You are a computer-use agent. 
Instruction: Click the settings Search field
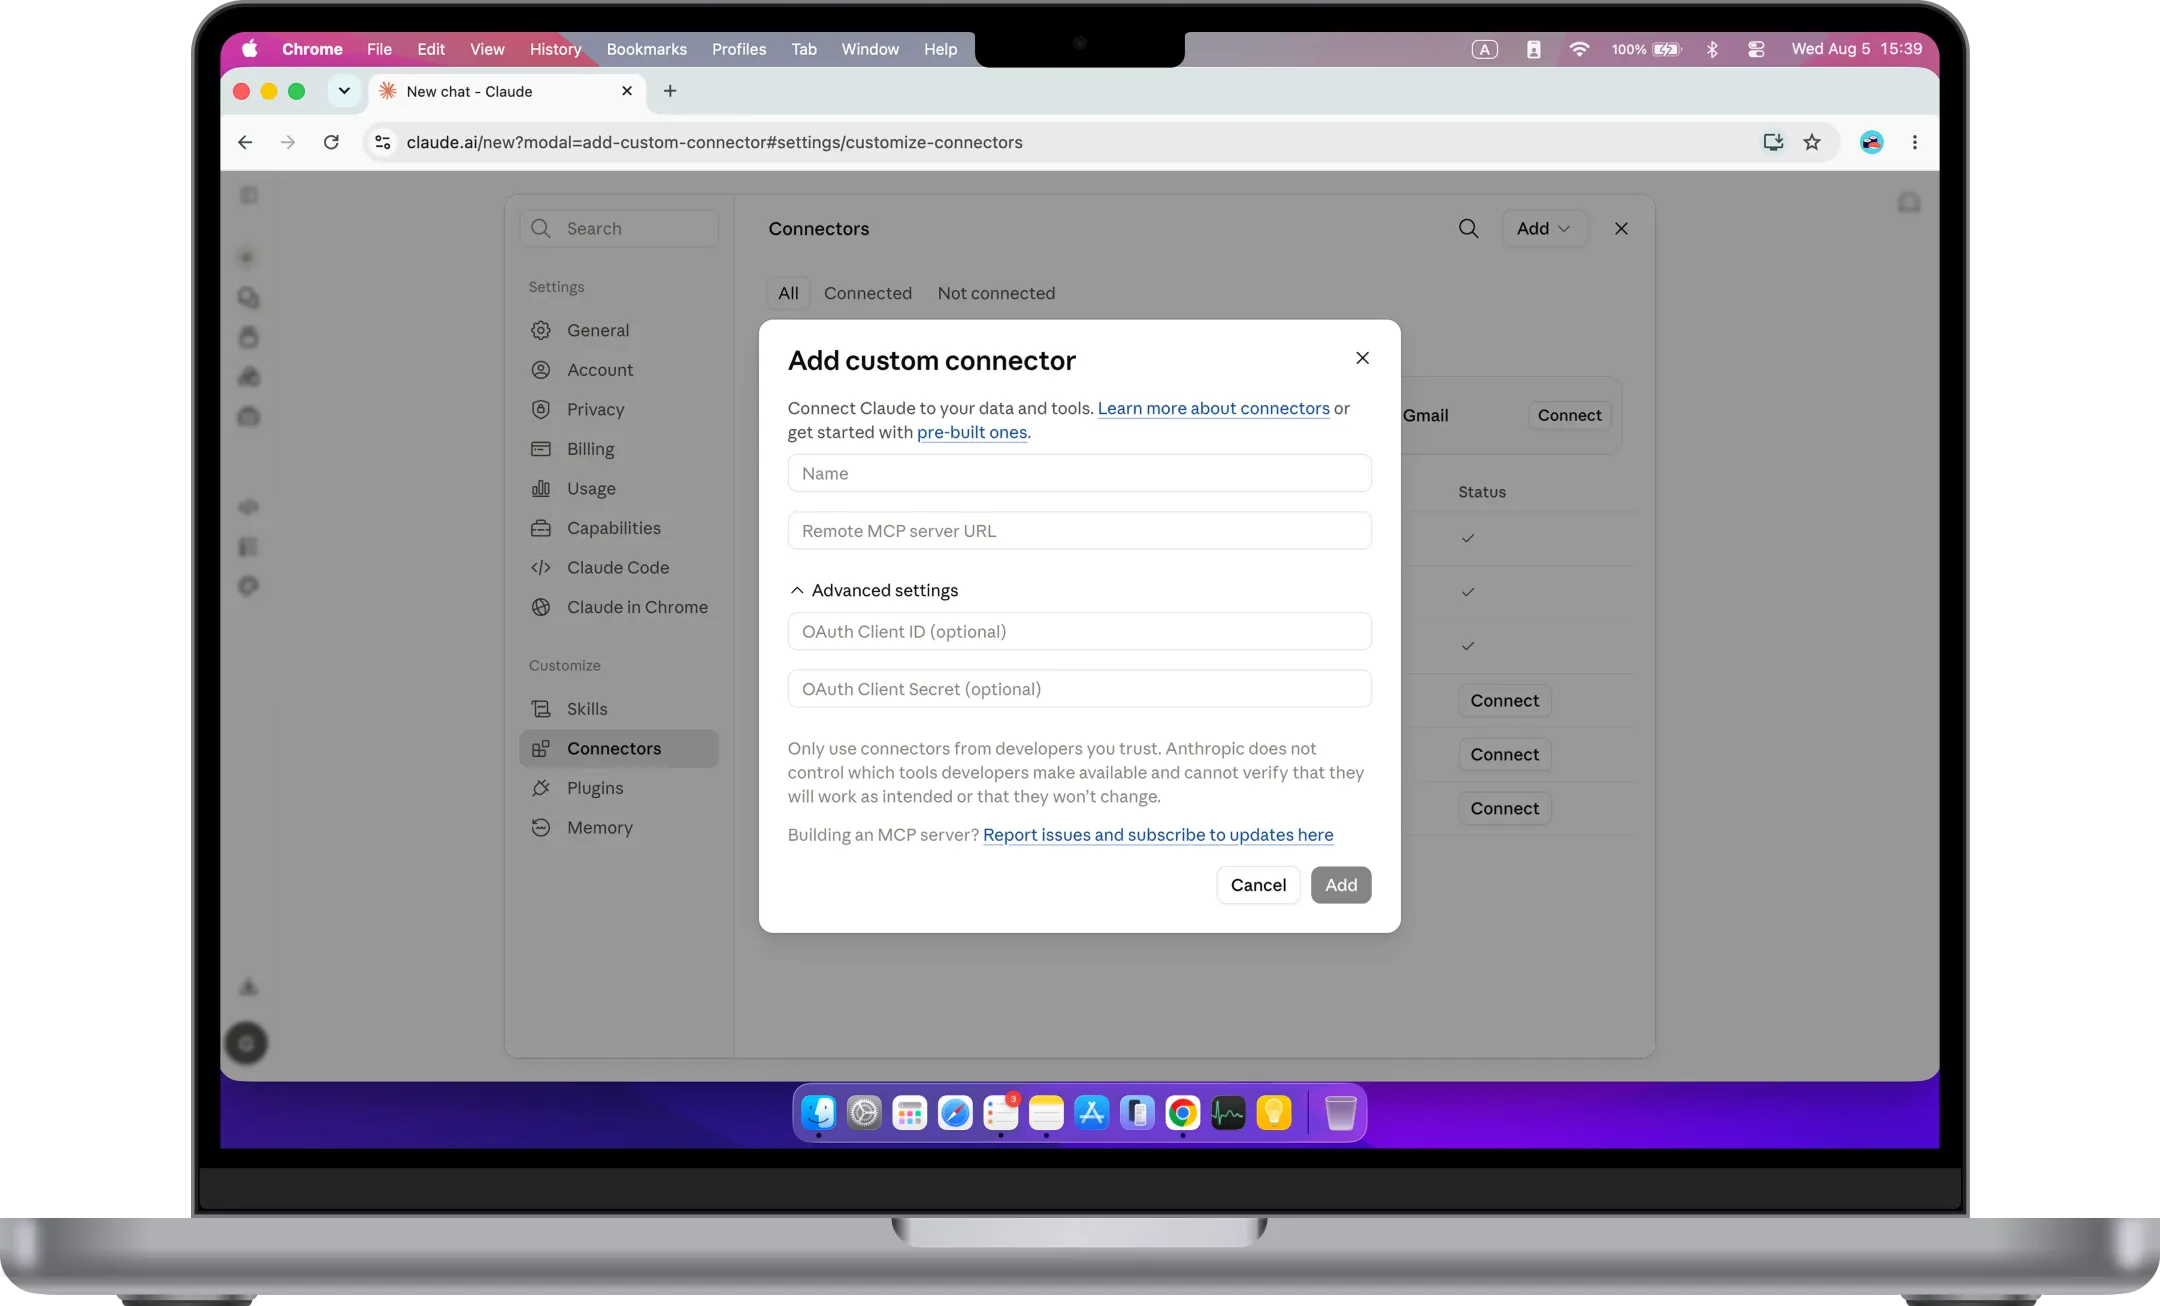pyautogui.click(x=618, y=228)
